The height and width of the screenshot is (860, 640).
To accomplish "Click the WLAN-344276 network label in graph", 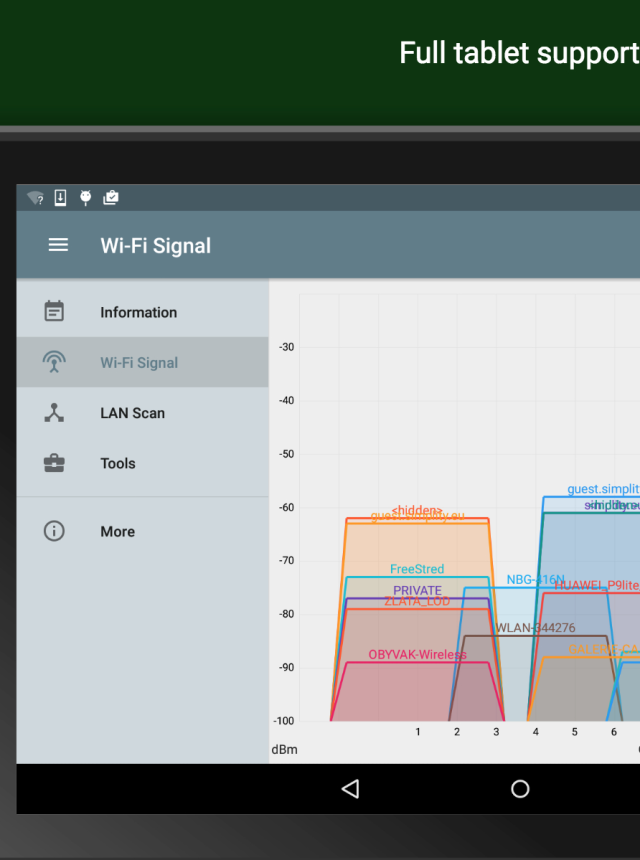I will click(535, 628).
